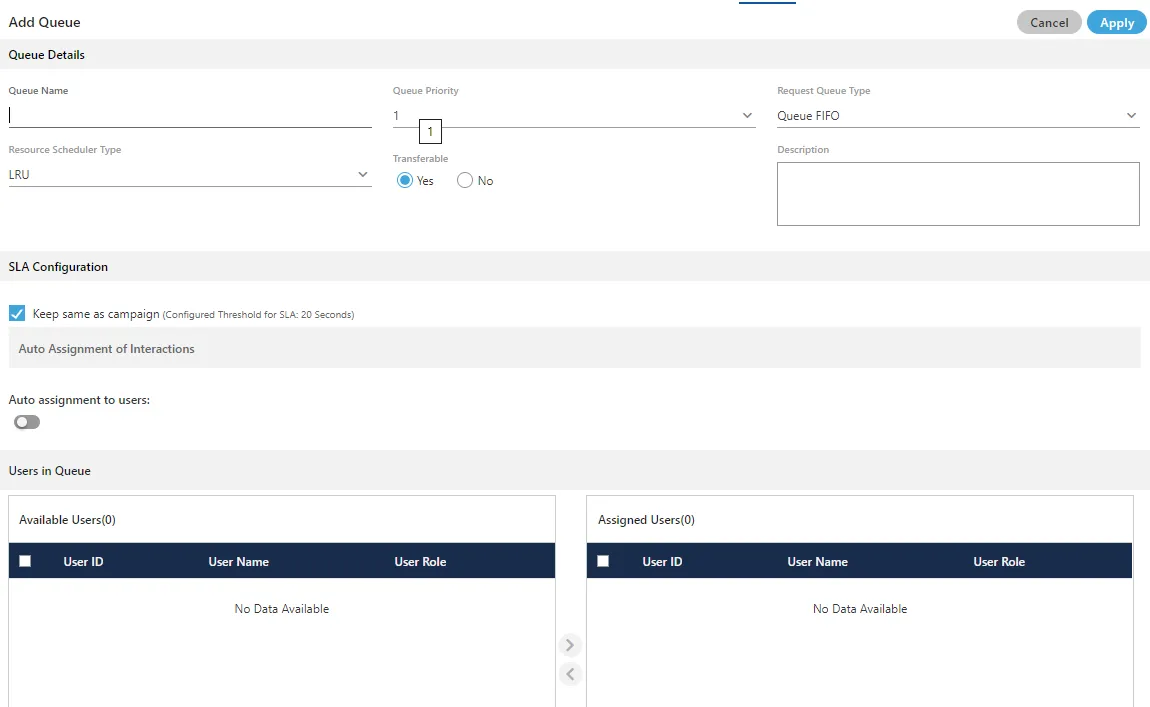Image resolution: width=1150 pixels, height=707 pixels.
Task: Click the Assigned Users(0) title
Action: 646,520
